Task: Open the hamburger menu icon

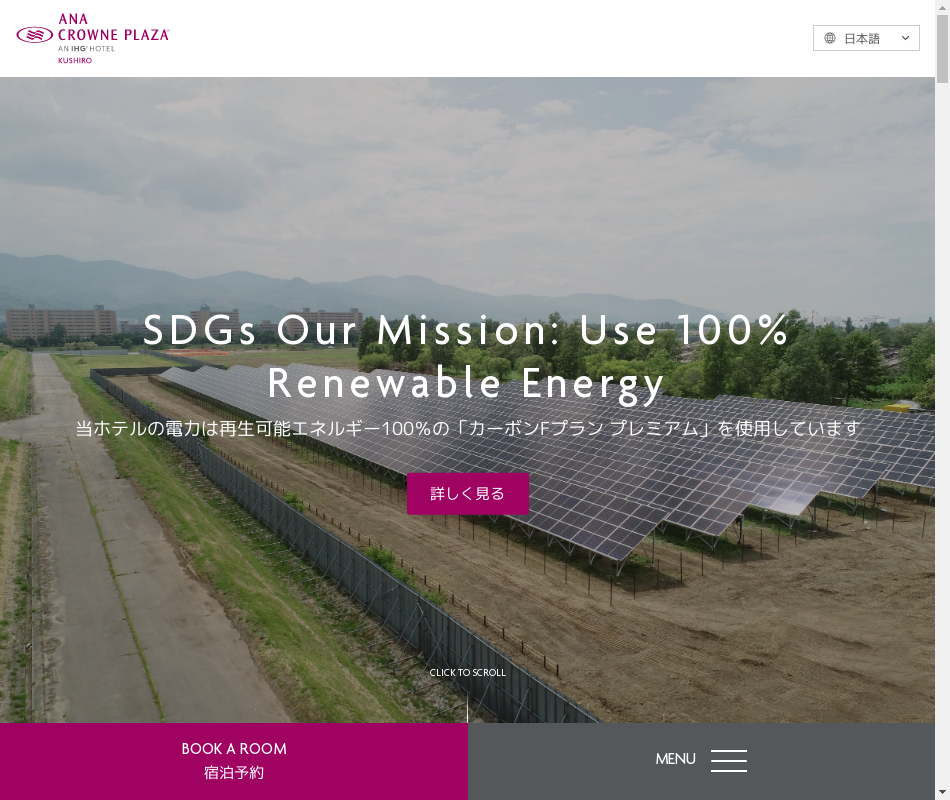Action: coord(728,761)
